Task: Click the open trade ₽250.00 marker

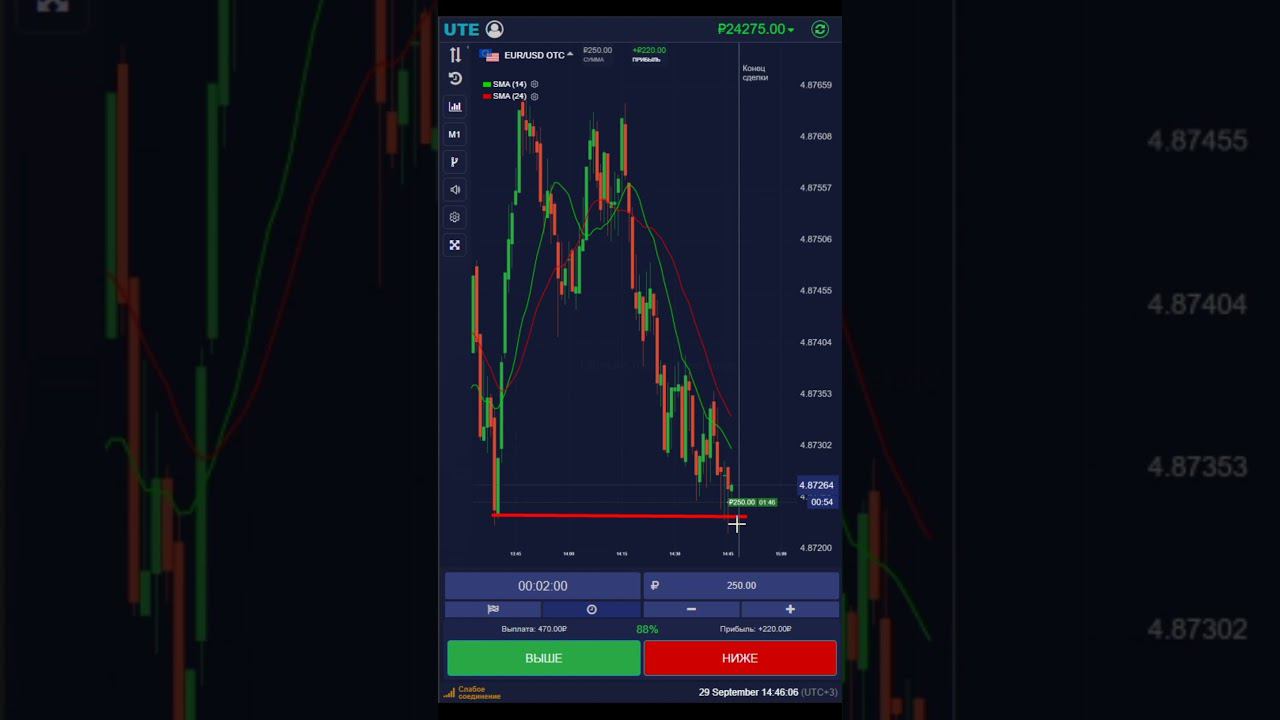Action: pyautogui.click(x=752, y=502)
